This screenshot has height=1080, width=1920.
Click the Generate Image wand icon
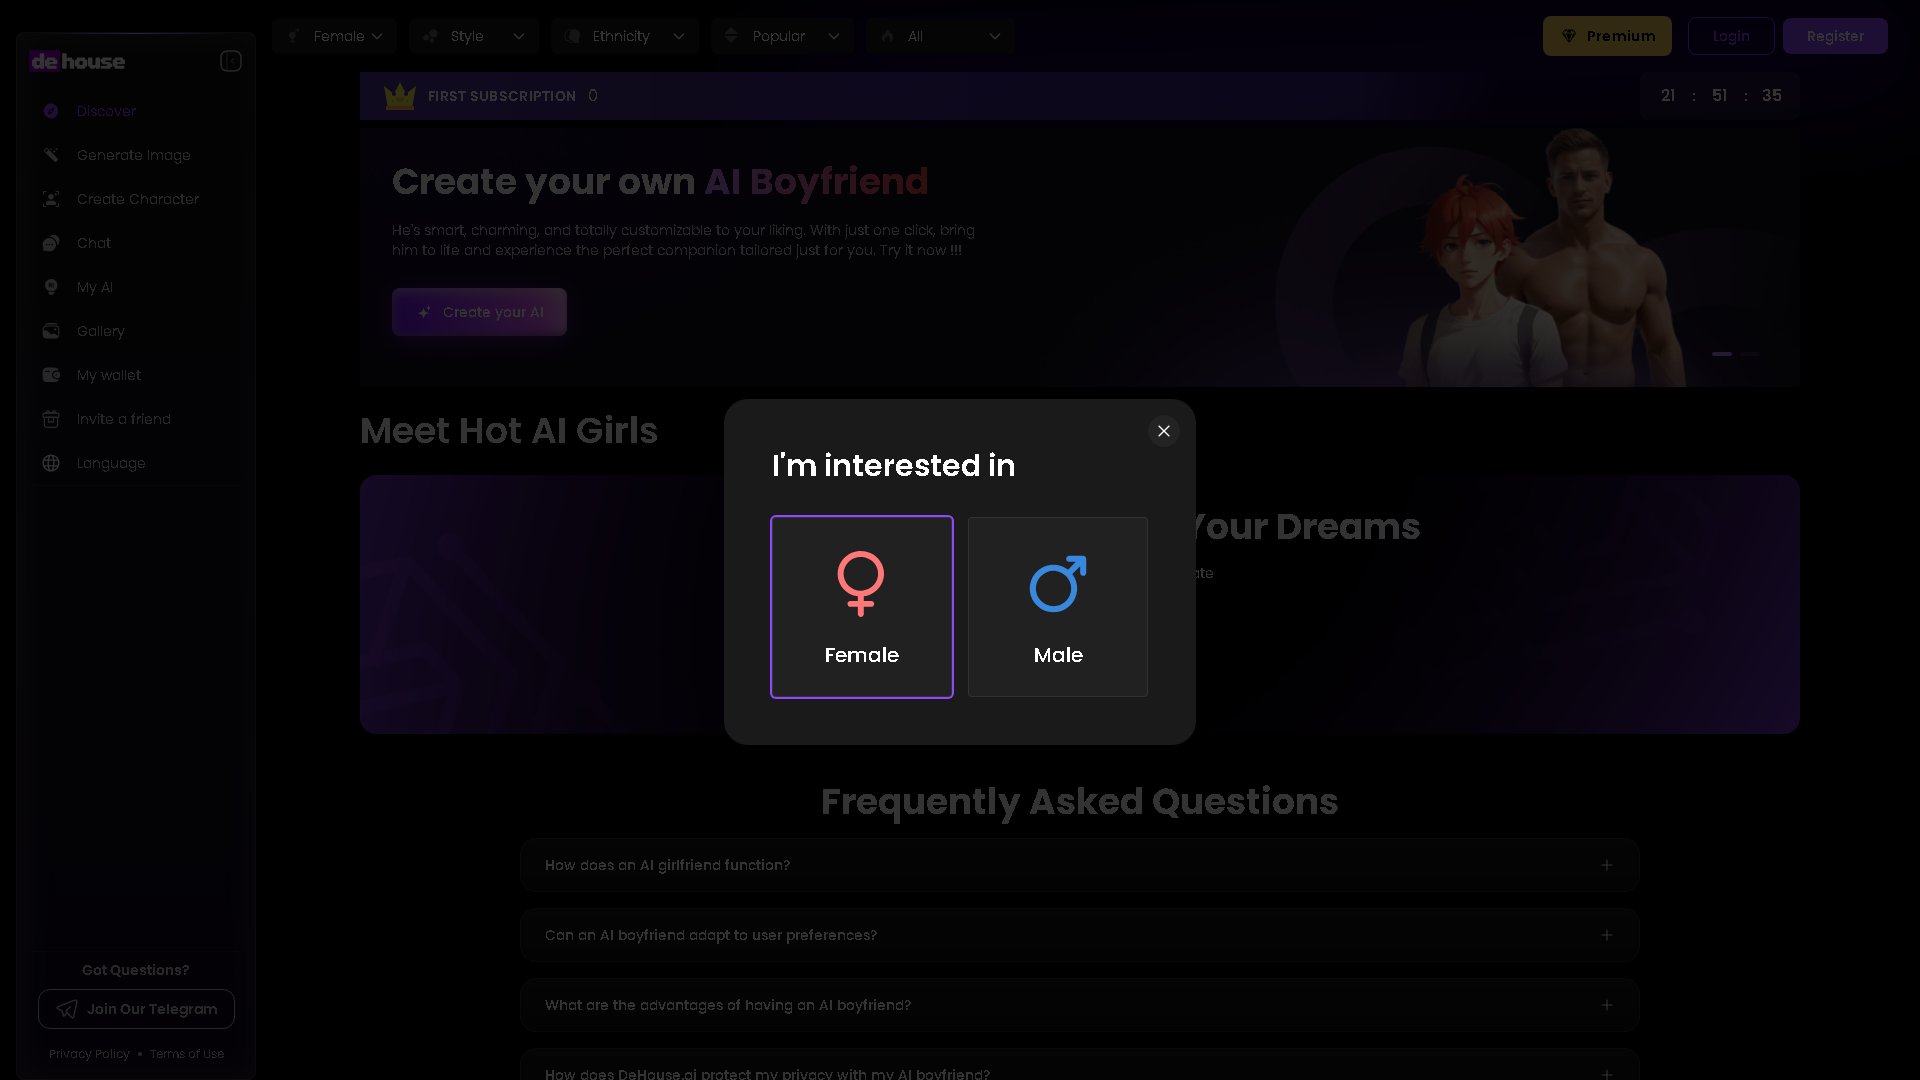click(51, 155)
